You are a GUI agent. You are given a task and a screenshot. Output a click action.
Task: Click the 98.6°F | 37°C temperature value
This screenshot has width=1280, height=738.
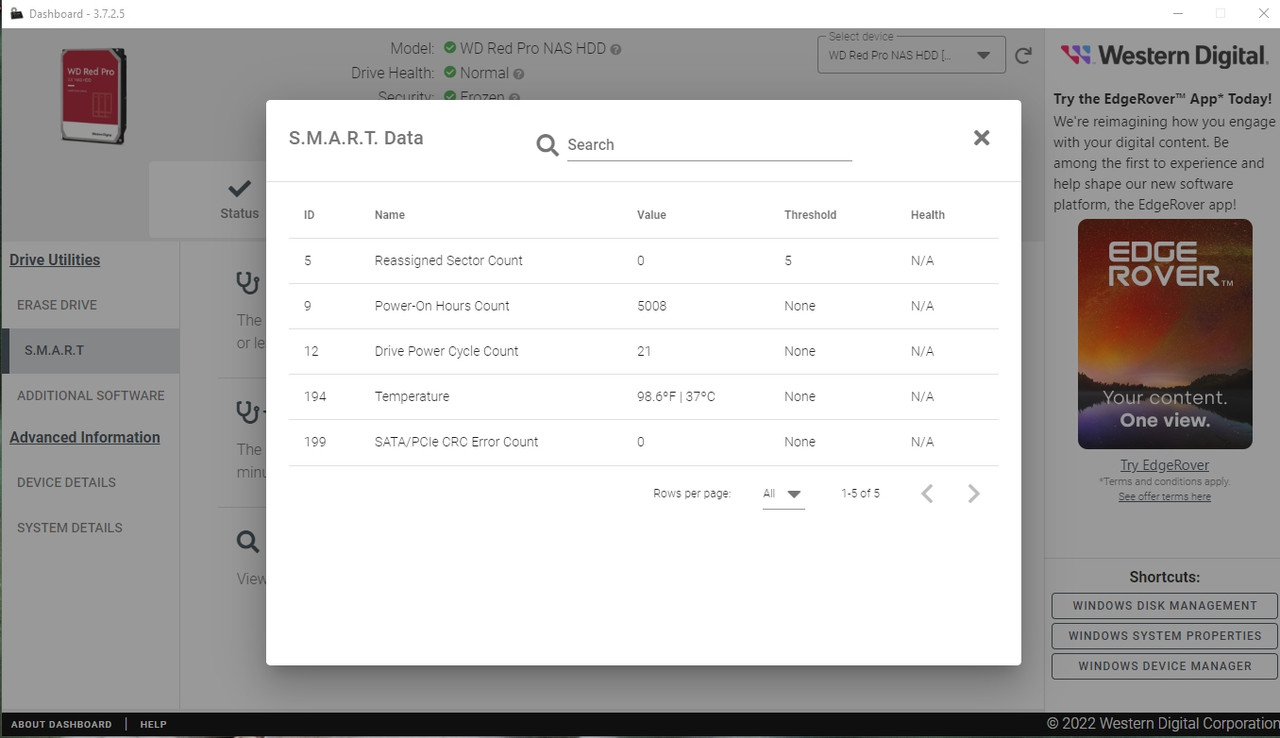click(676, 397)
